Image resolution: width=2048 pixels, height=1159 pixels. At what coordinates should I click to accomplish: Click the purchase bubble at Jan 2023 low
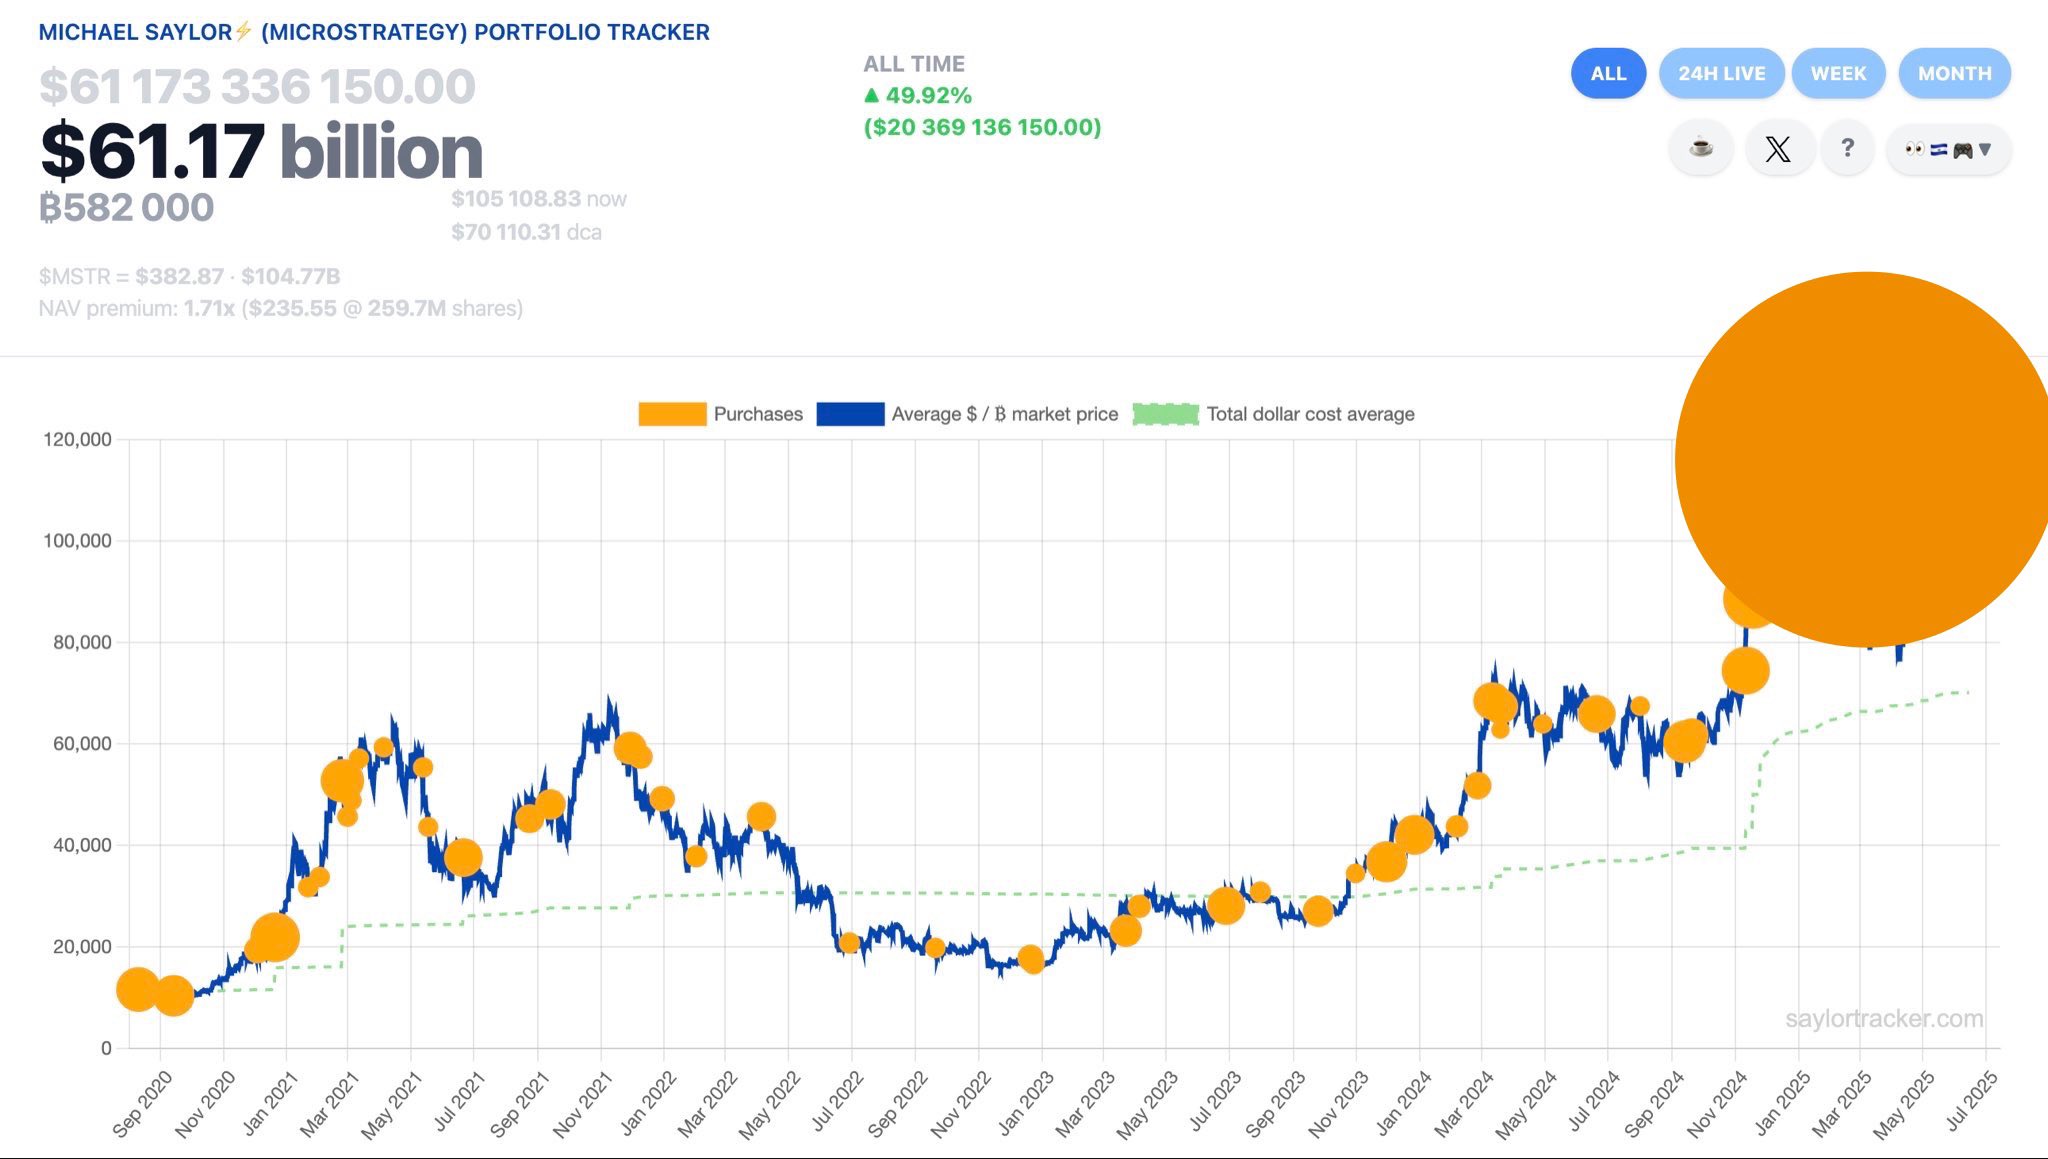1031,960
